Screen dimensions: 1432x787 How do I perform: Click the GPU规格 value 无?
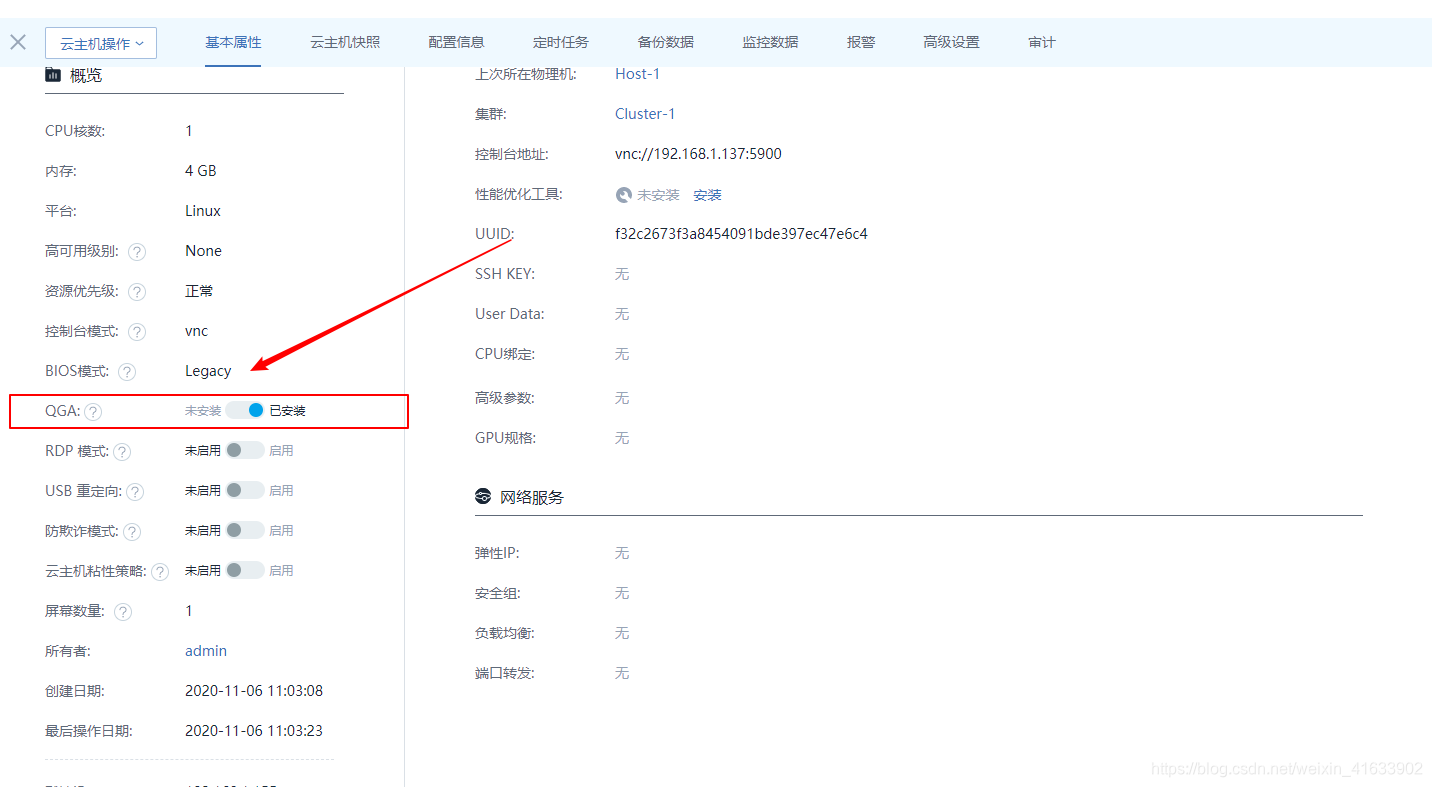coord(622,438)
